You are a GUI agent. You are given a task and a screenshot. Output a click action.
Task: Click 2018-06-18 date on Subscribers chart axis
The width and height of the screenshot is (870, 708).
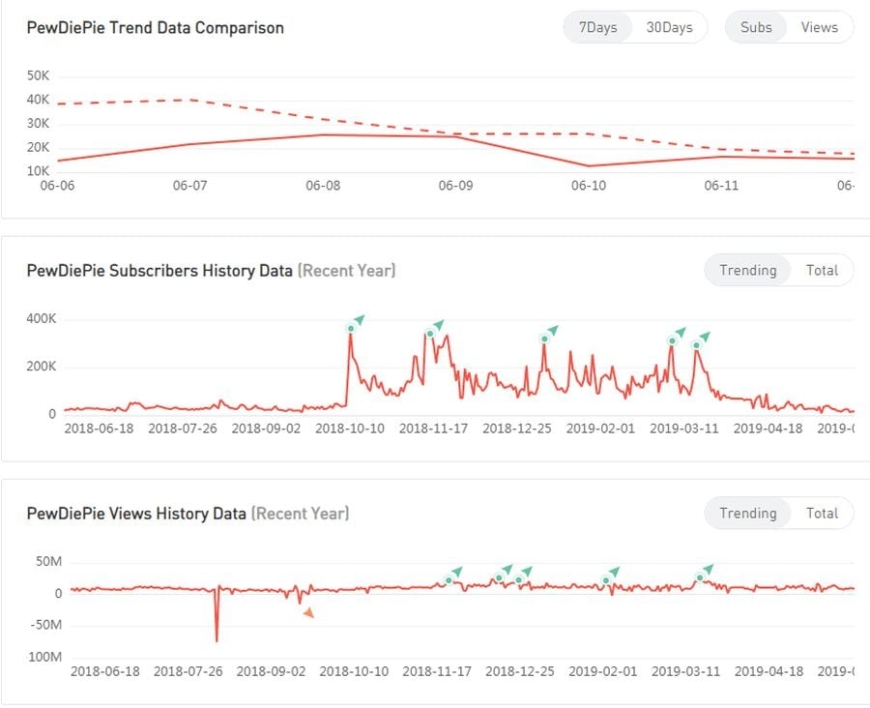99,428
